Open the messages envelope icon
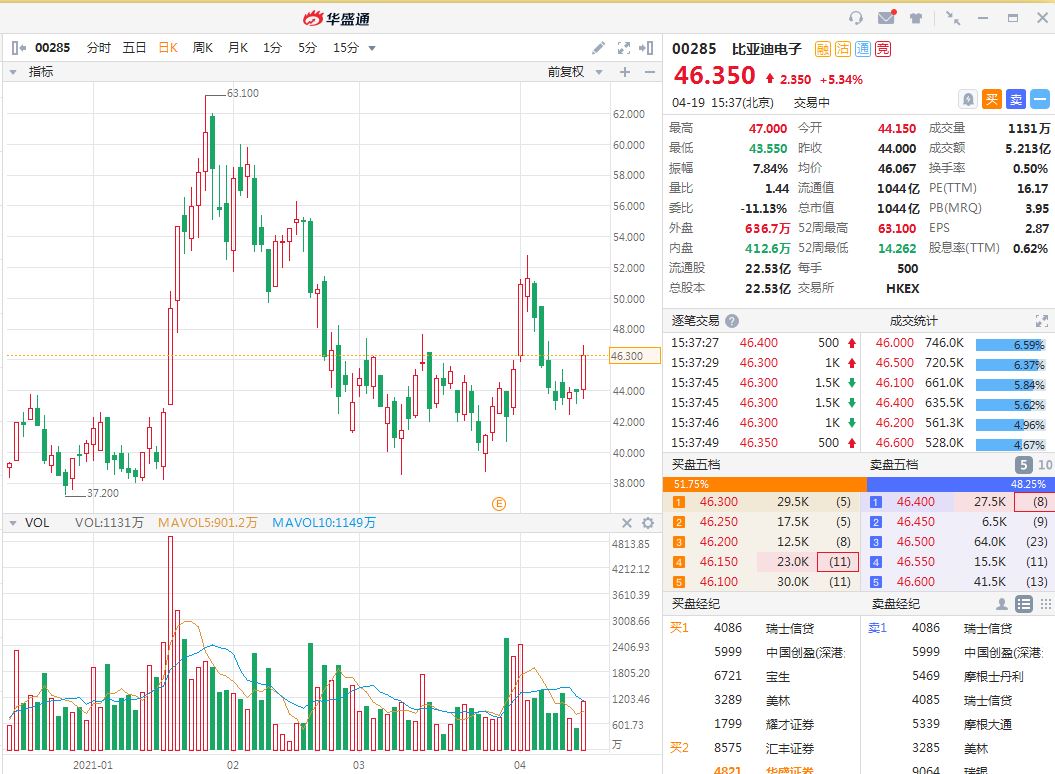 (886, 17)
